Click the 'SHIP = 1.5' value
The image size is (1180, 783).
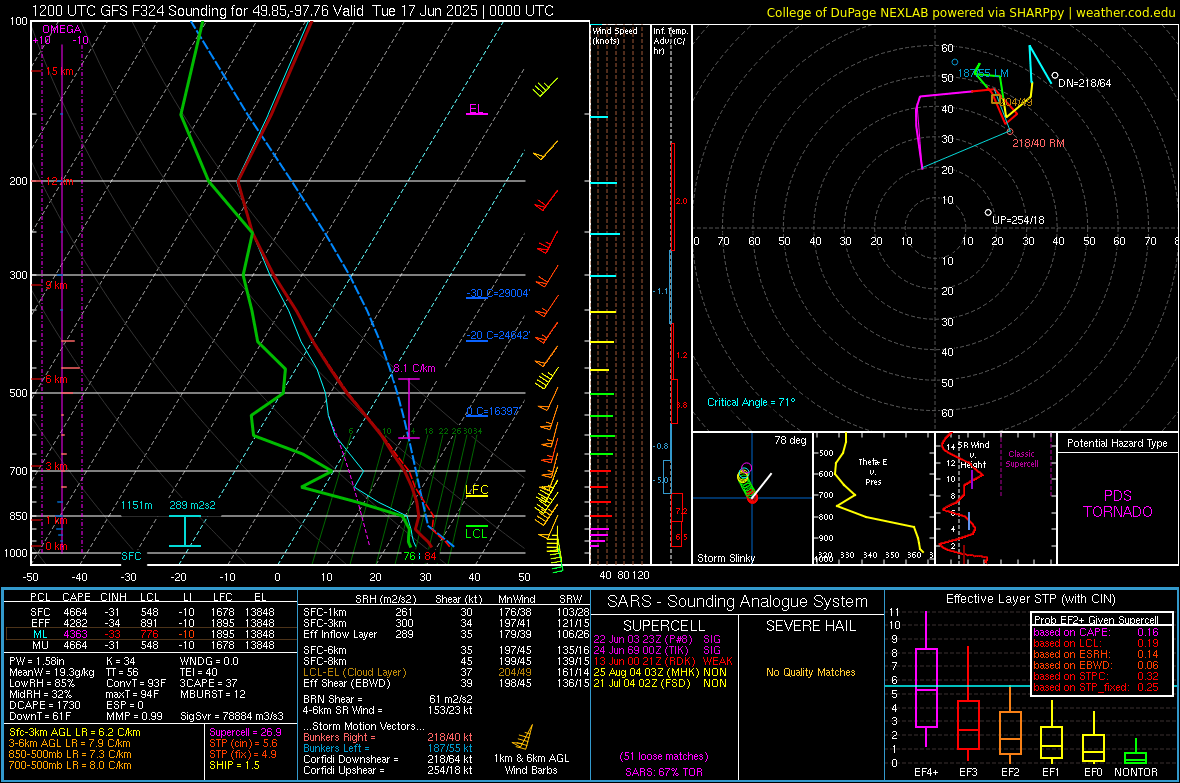234,765
